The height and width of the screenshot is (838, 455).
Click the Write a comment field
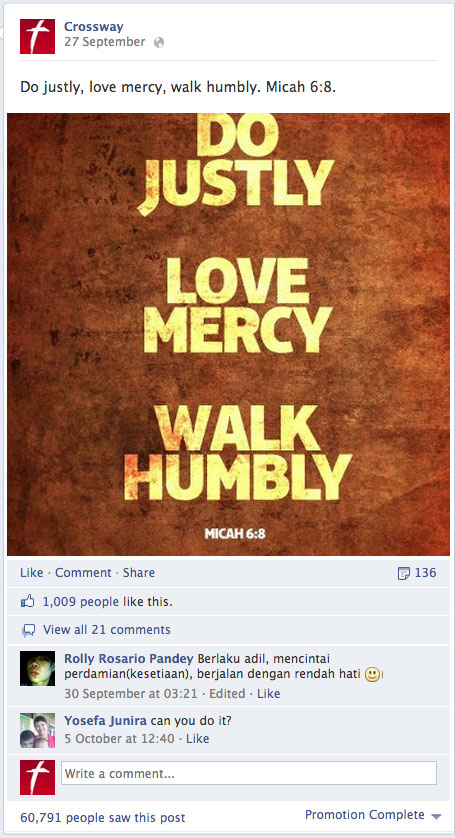[x=249, y=773]
